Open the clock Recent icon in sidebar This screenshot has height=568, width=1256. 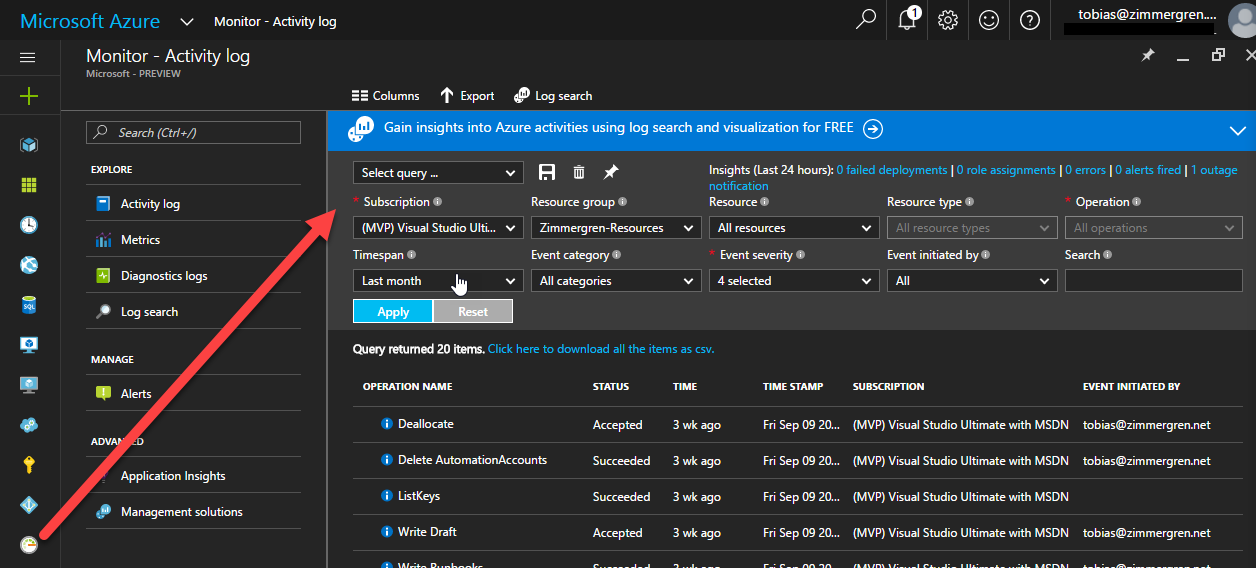click(29, 225)
